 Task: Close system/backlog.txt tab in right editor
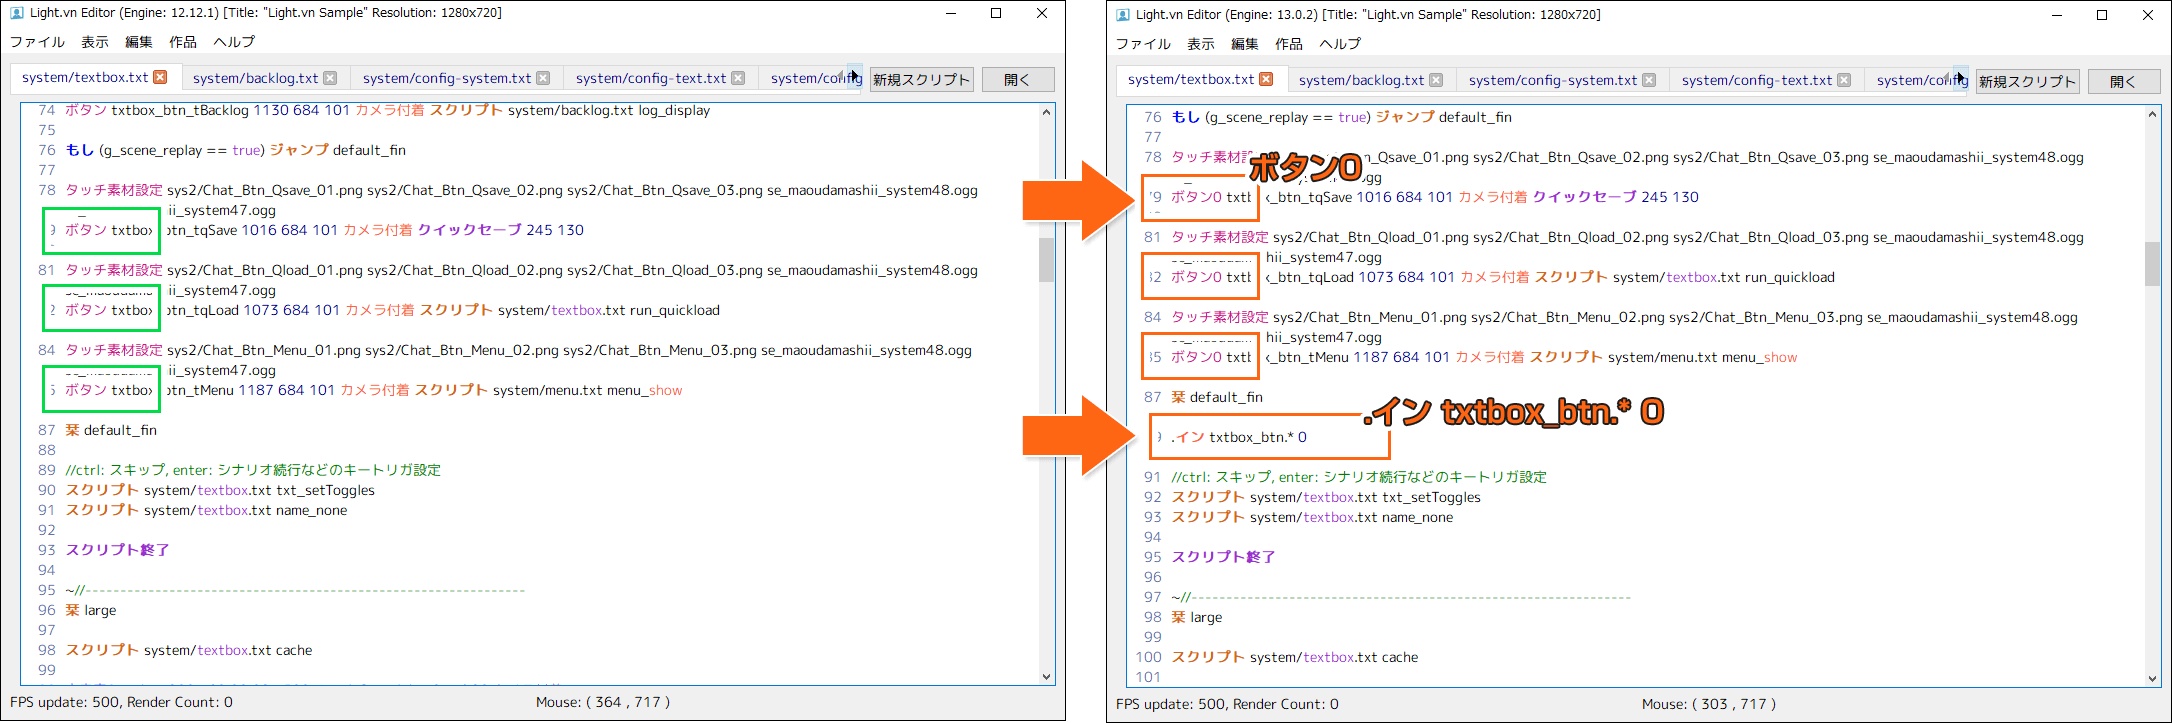coord(1436,80)
